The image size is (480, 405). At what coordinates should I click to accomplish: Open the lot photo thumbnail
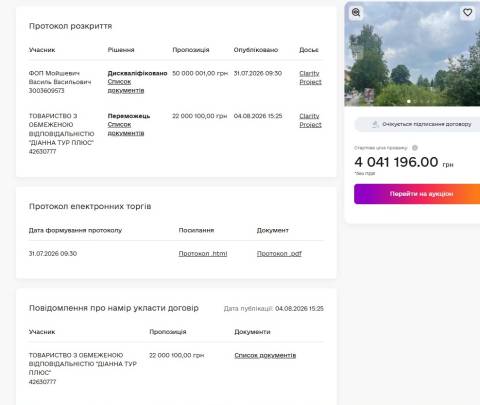pyautogui.click(x=412, y=54)
